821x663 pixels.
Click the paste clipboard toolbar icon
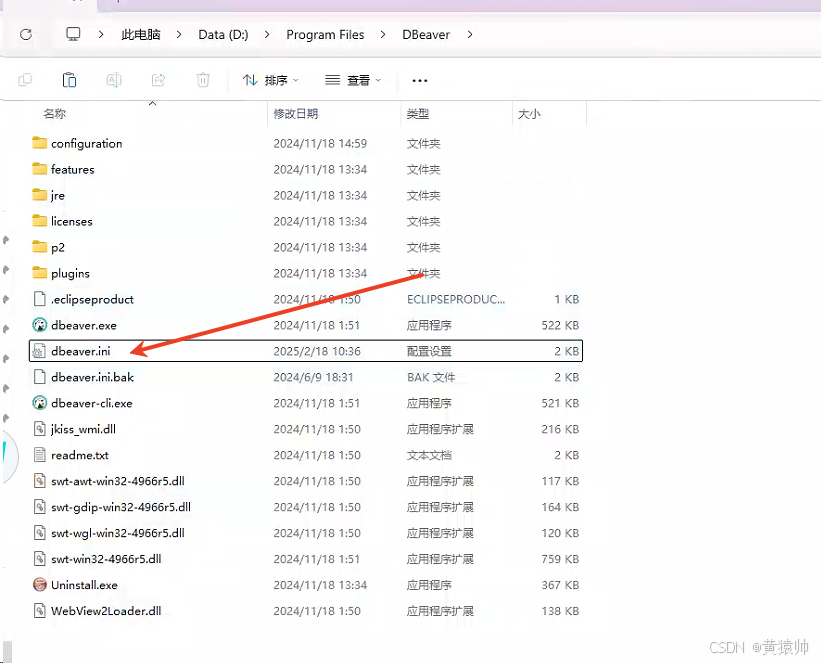coord(69,80)
